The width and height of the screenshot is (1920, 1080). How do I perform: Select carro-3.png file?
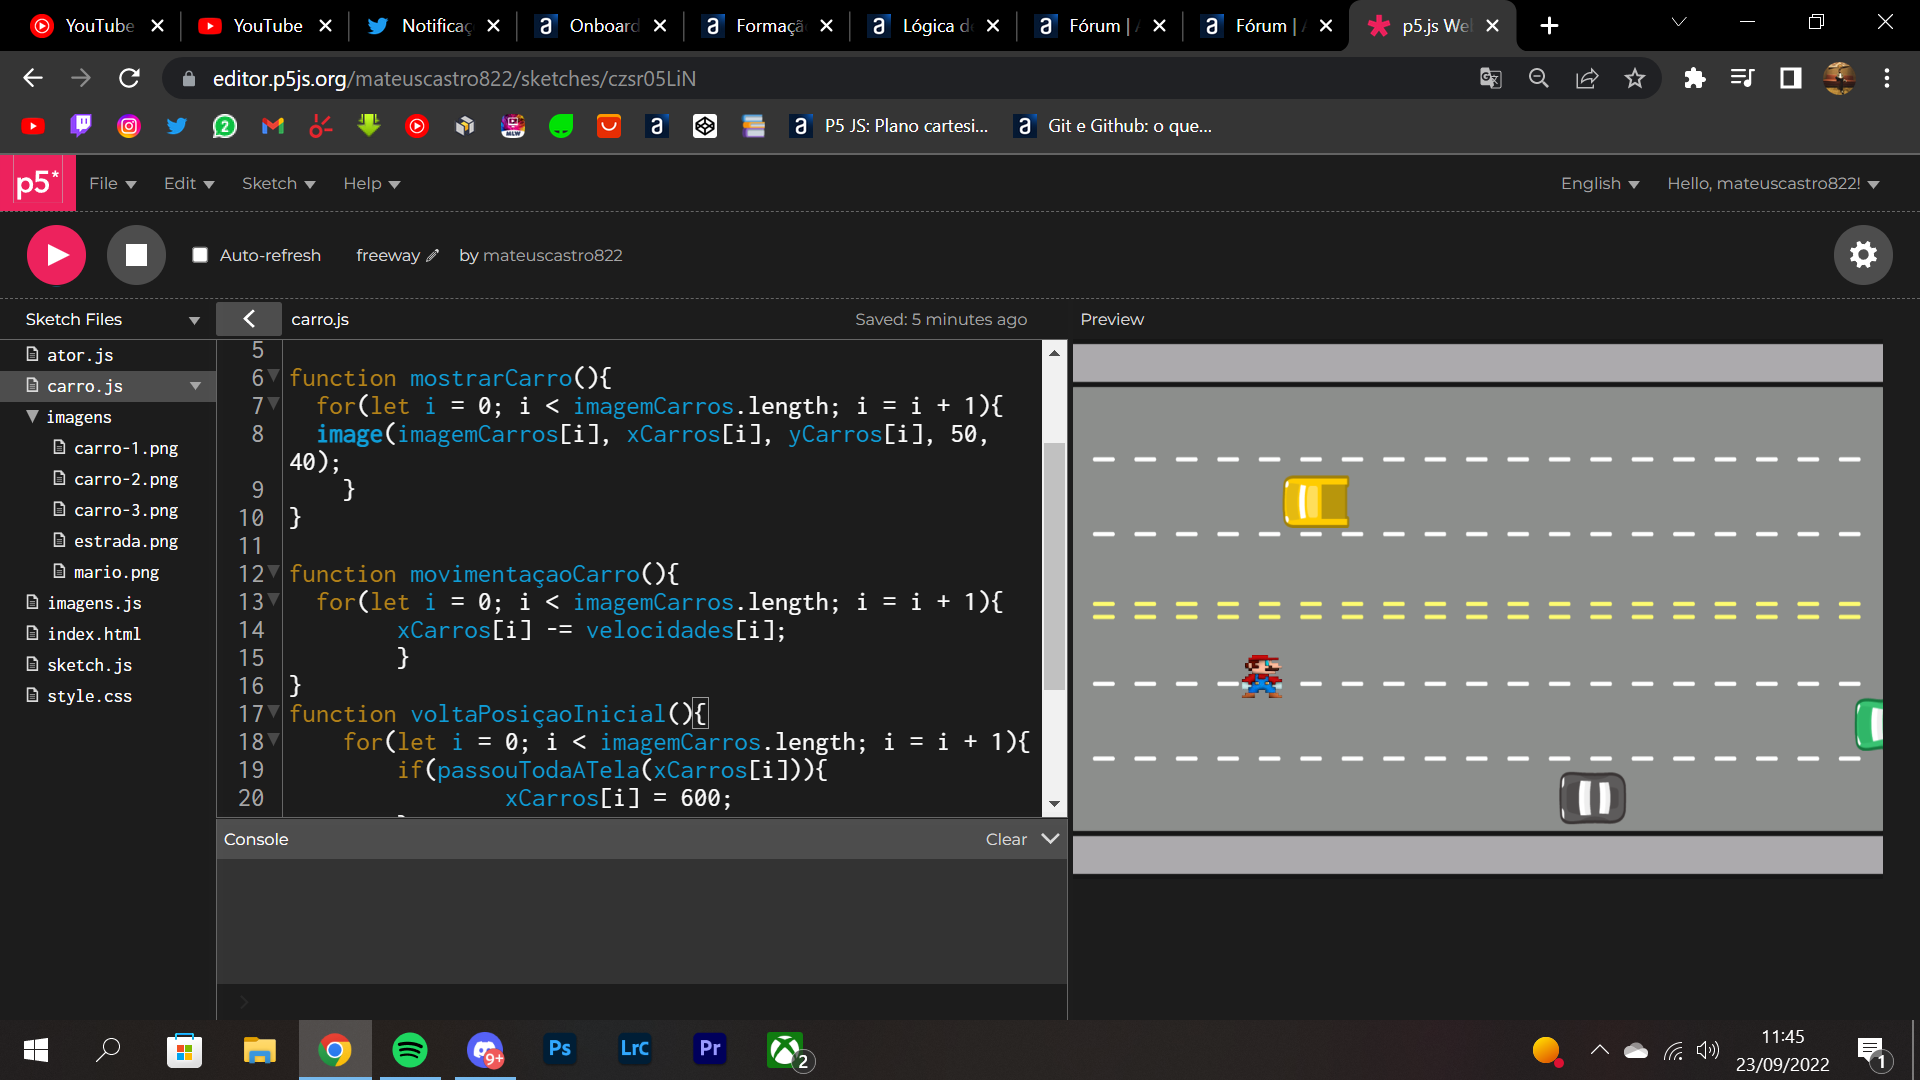[125, 510]
